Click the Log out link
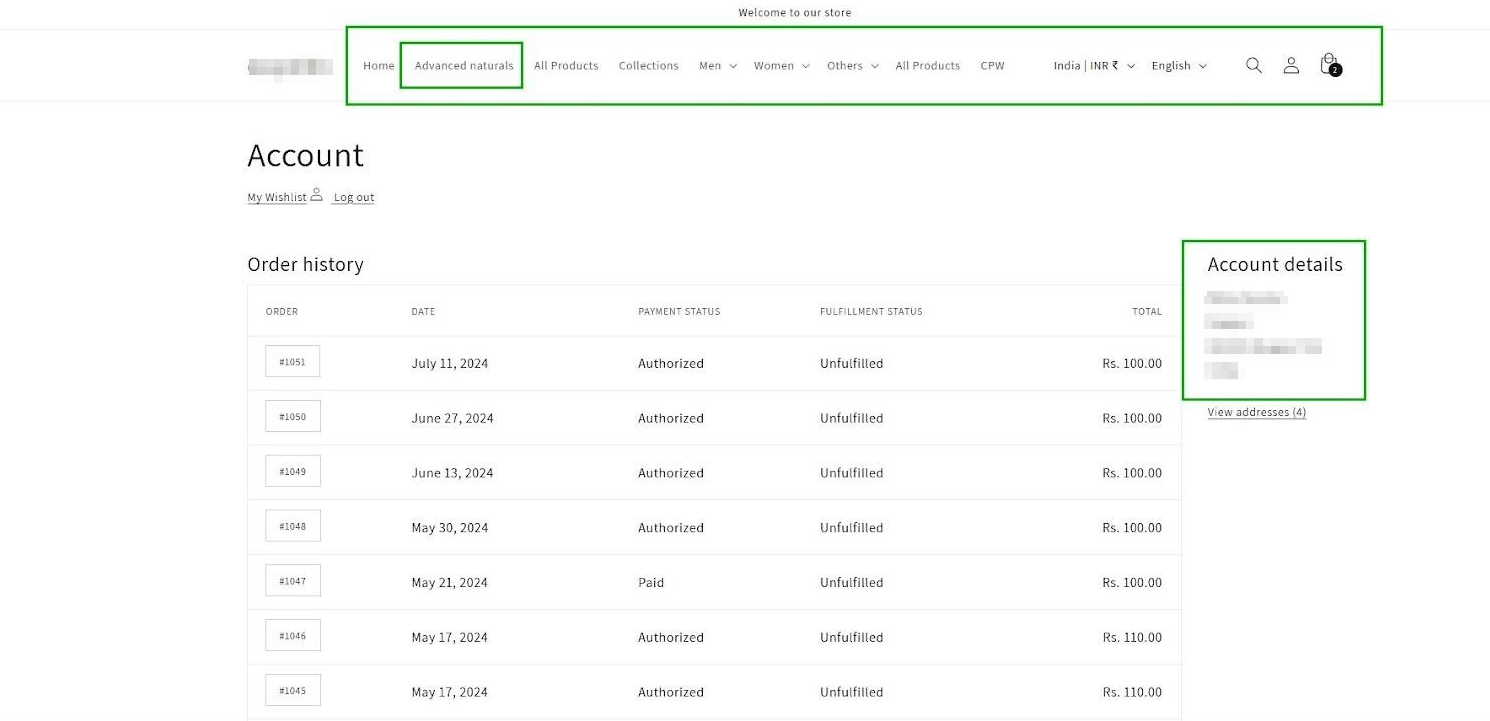 (x=354, y=198)
